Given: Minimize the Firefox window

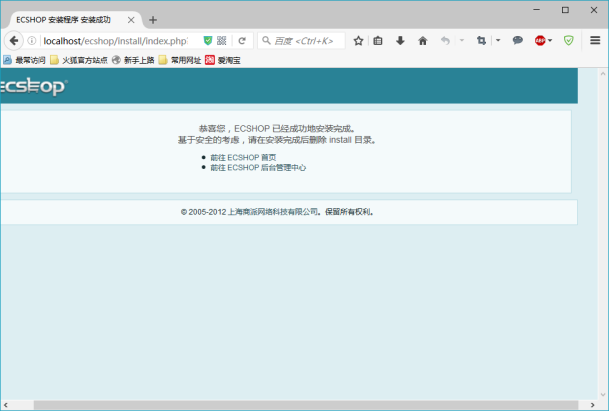Looking at the screenshot, I should [537, 10].
